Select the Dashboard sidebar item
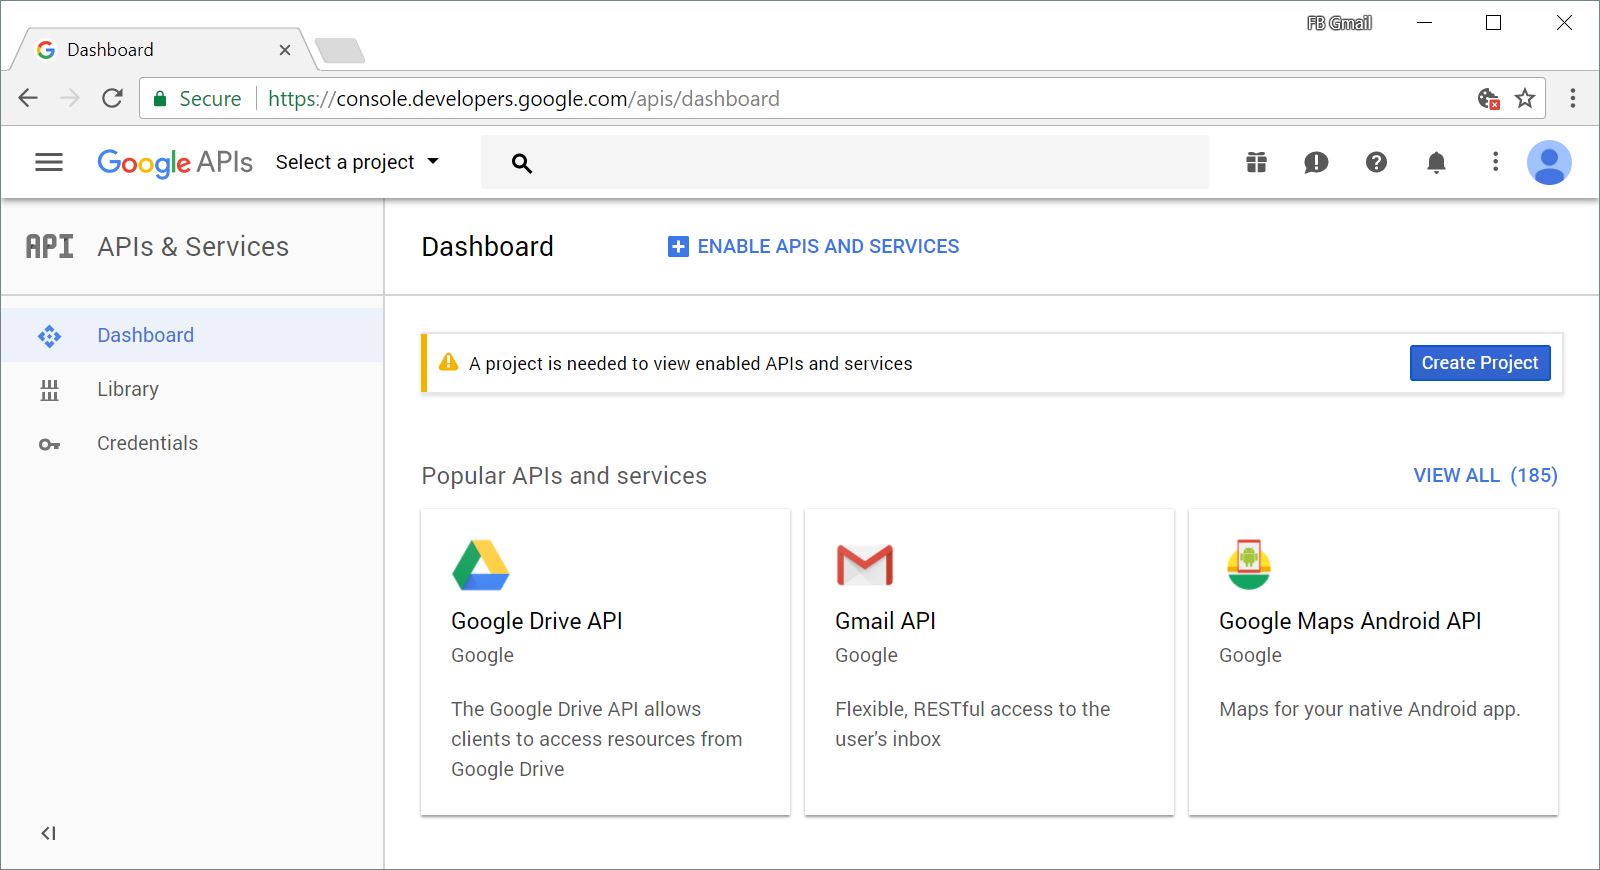Viewport: 1600px width, 870px height. tap(192, 335)
